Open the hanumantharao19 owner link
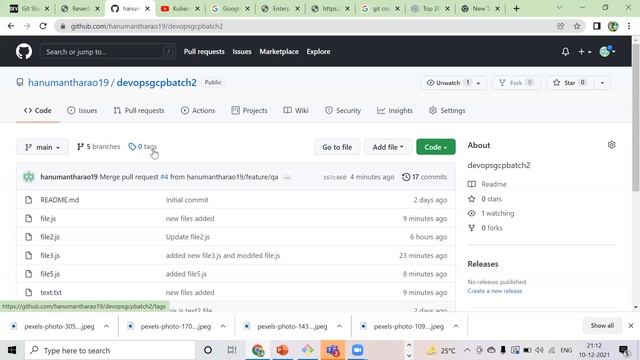 click(x=69, y=82)
